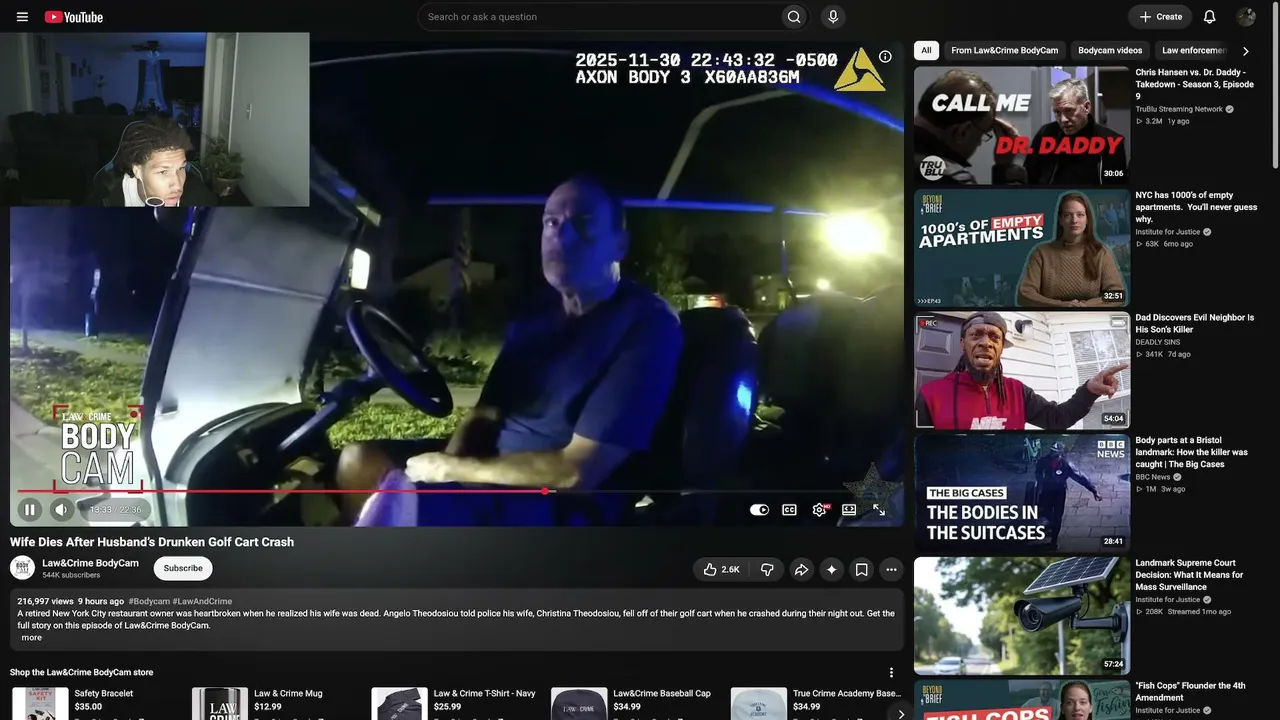This screenshot has width=1280, height=720.
Task: Toggle the autoplay switch
Action: tap(759, 510)
